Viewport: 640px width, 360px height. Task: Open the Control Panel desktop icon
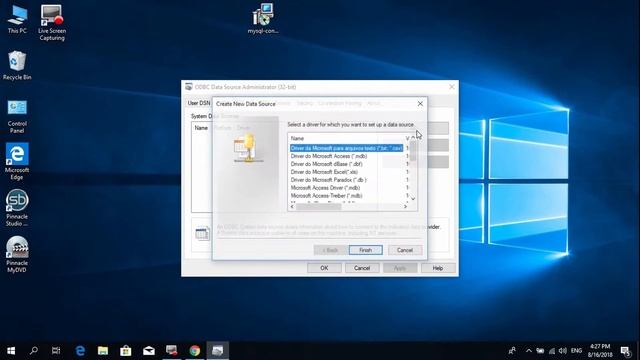(x=17, y=117)
